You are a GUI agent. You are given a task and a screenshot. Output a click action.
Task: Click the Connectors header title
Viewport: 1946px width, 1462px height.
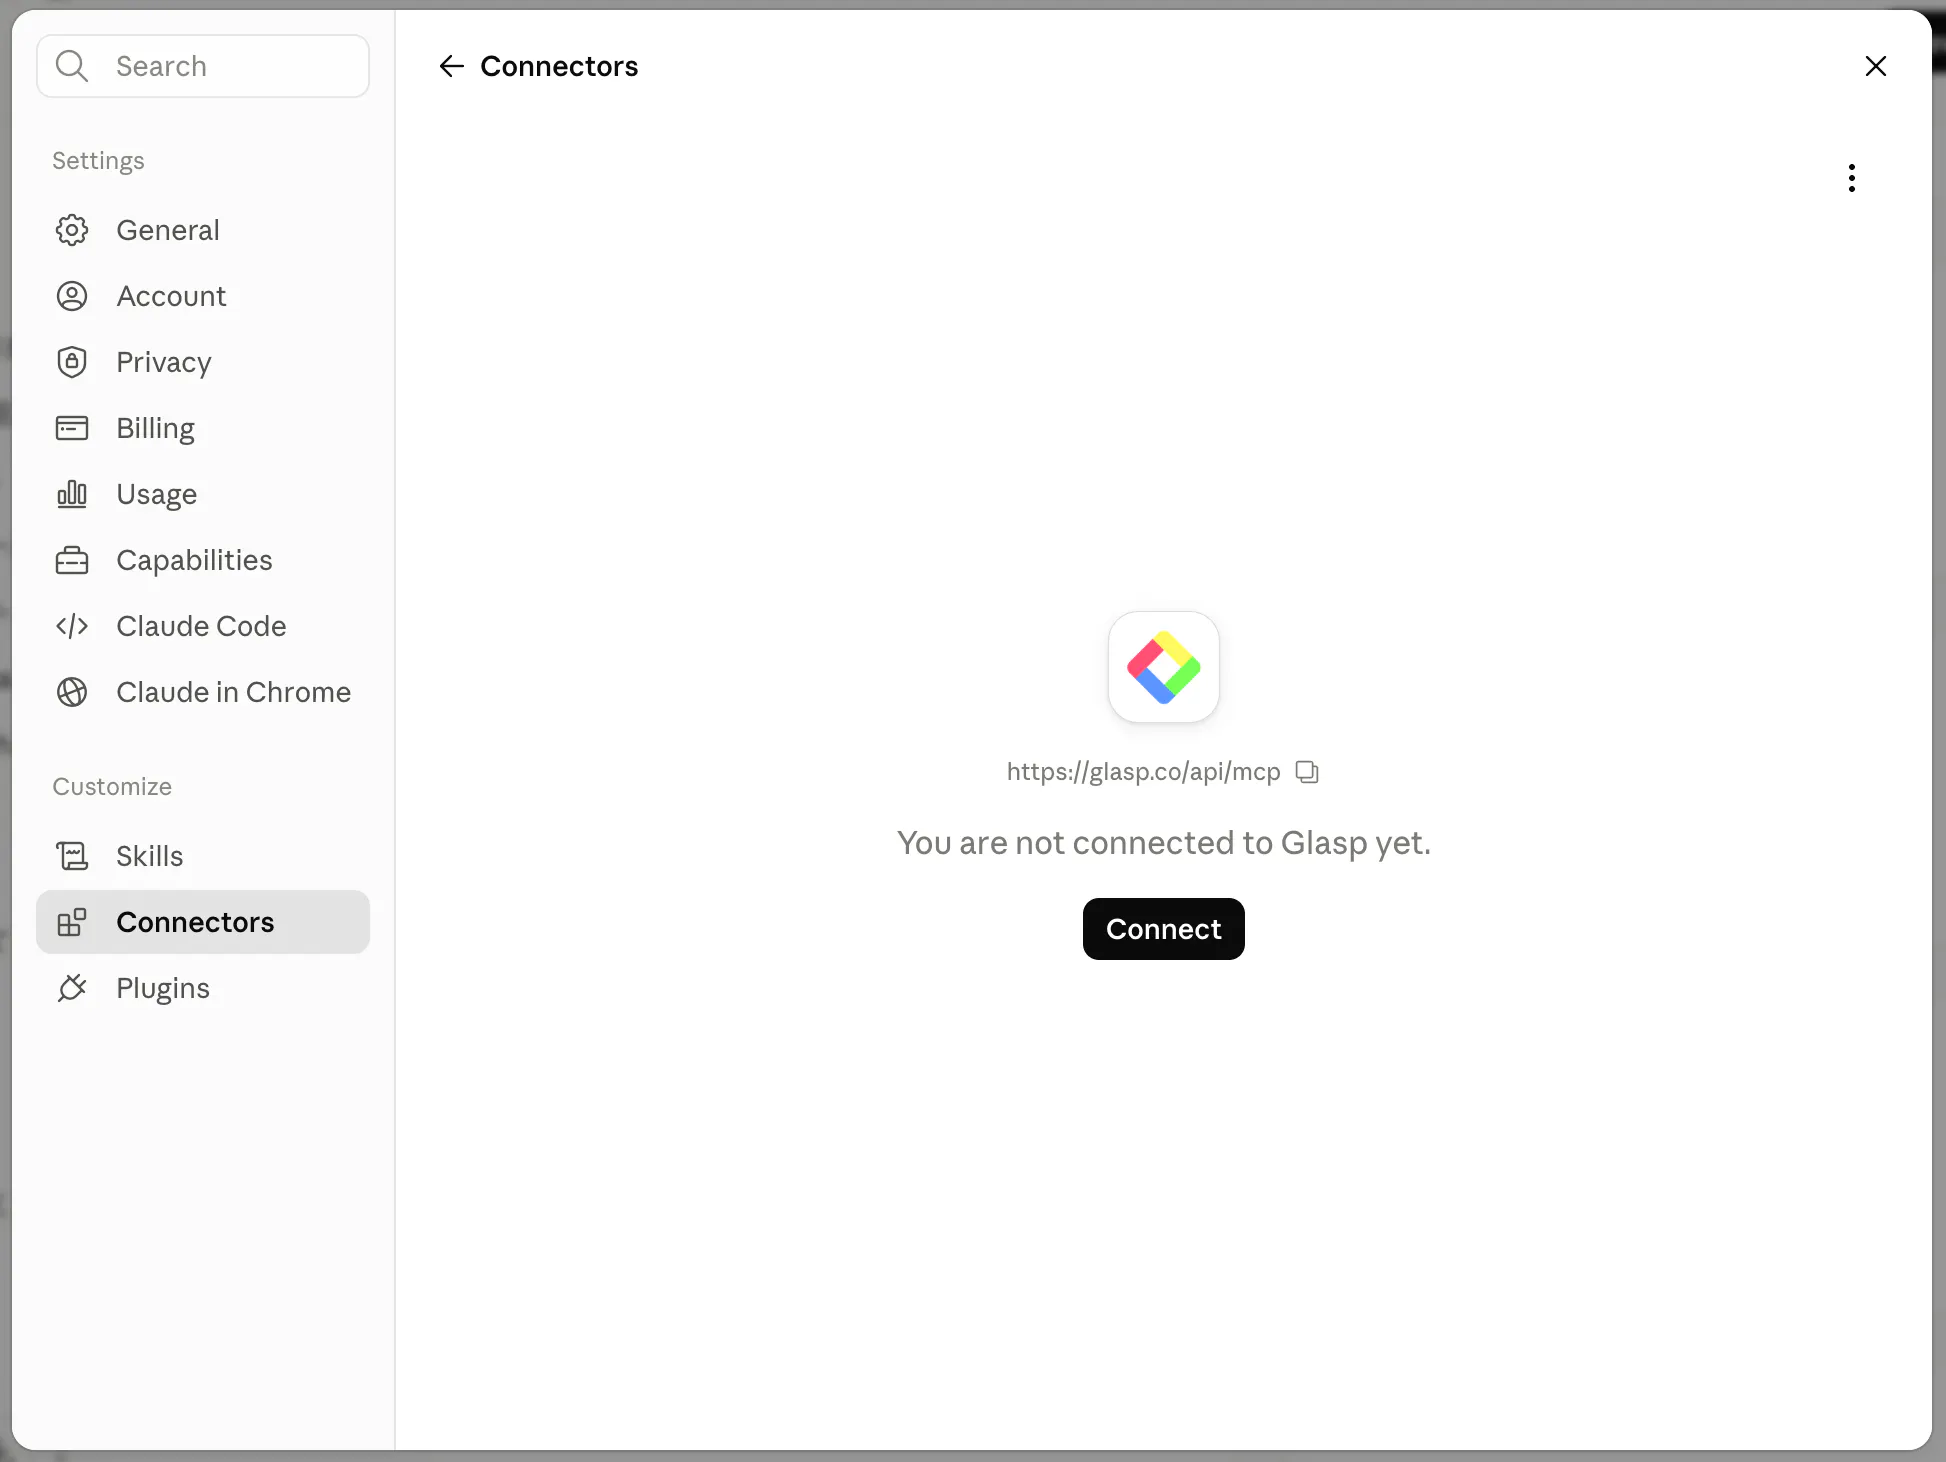tap(559, 66)
